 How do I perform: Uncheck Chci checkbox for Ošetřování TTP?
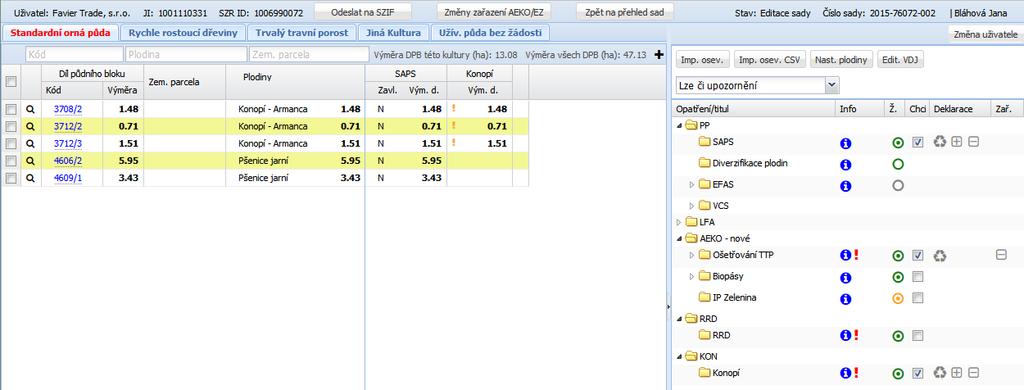pyautogui.click(x=918, y=255)
